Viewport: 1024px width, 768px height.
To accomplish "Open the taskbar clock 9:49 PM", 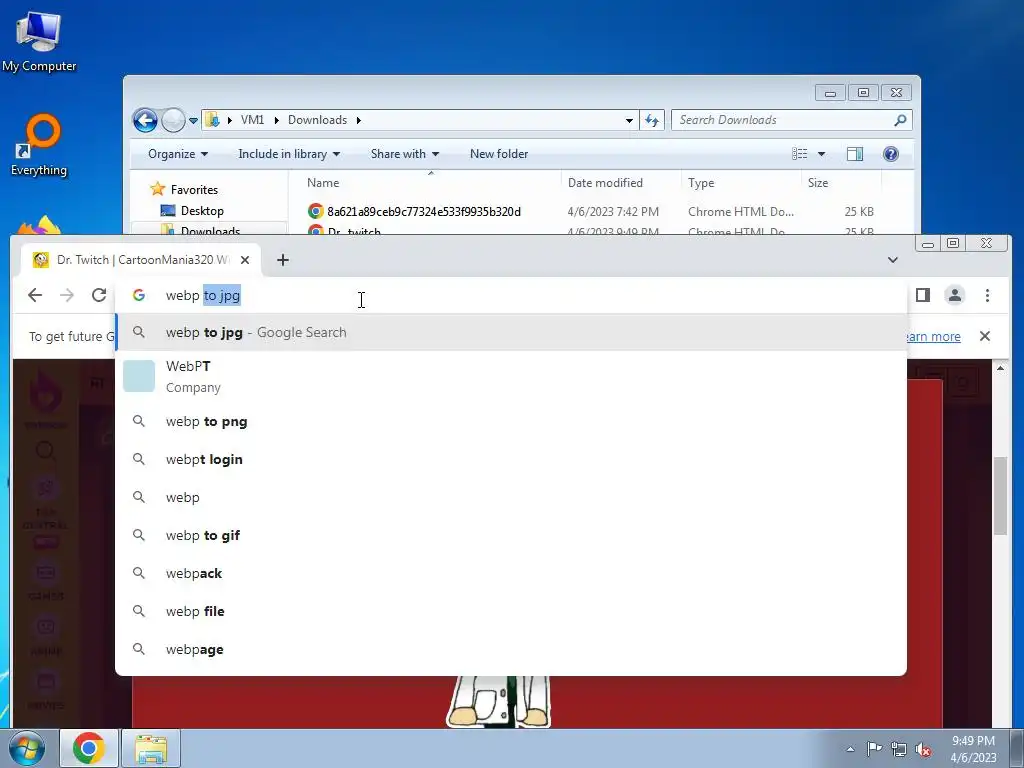I will tap(973, 749).
